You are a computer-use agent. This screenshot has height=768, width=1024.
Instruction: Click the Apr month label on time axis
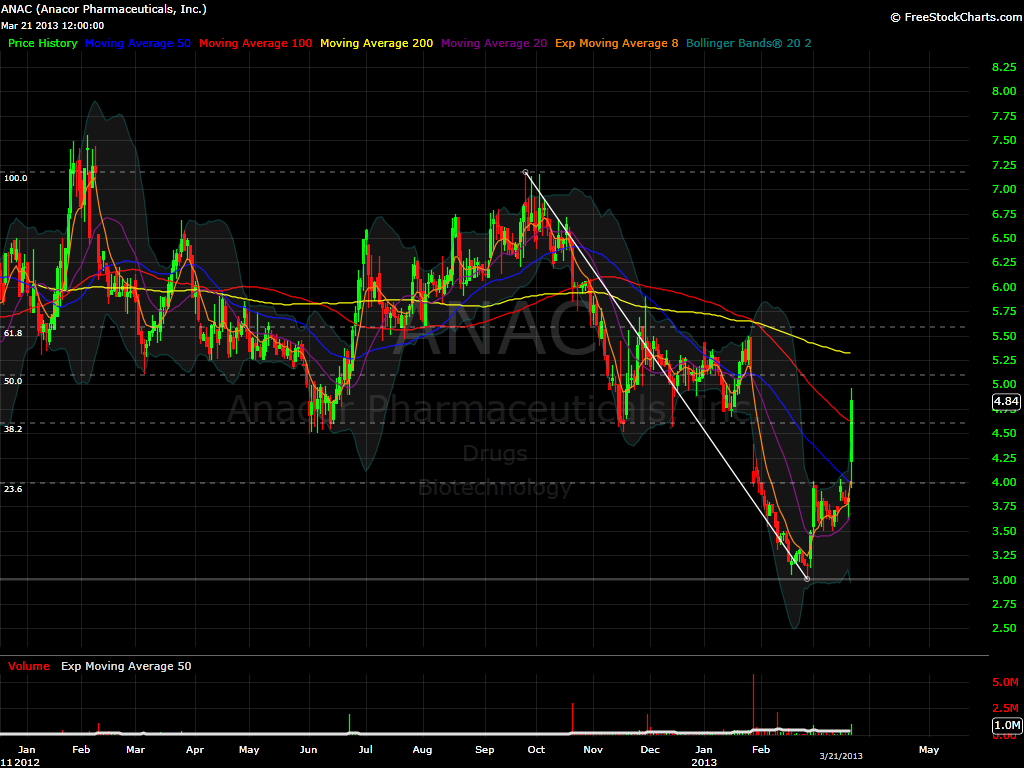[195, 750]
